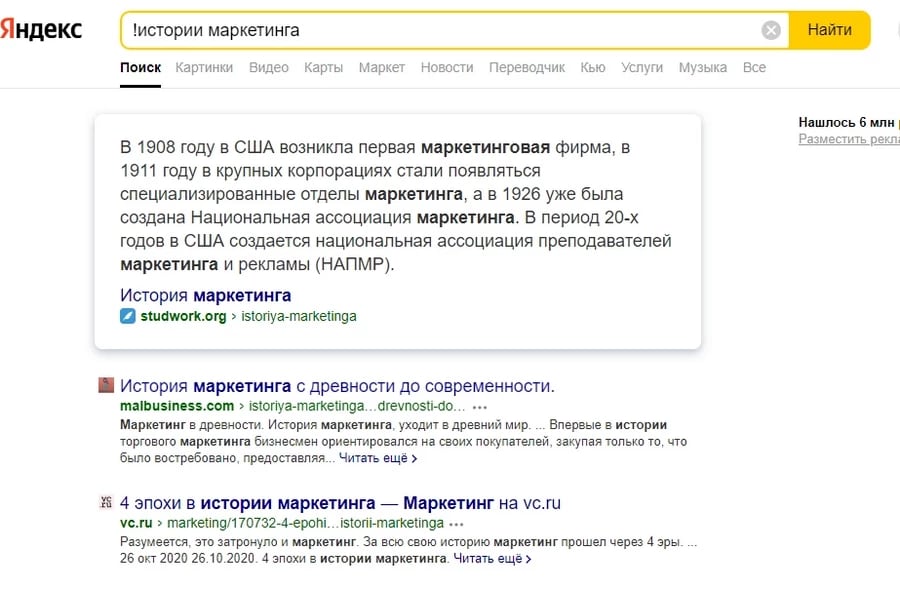Open the Новости tab
900x589 pixels.
(447, 68)
